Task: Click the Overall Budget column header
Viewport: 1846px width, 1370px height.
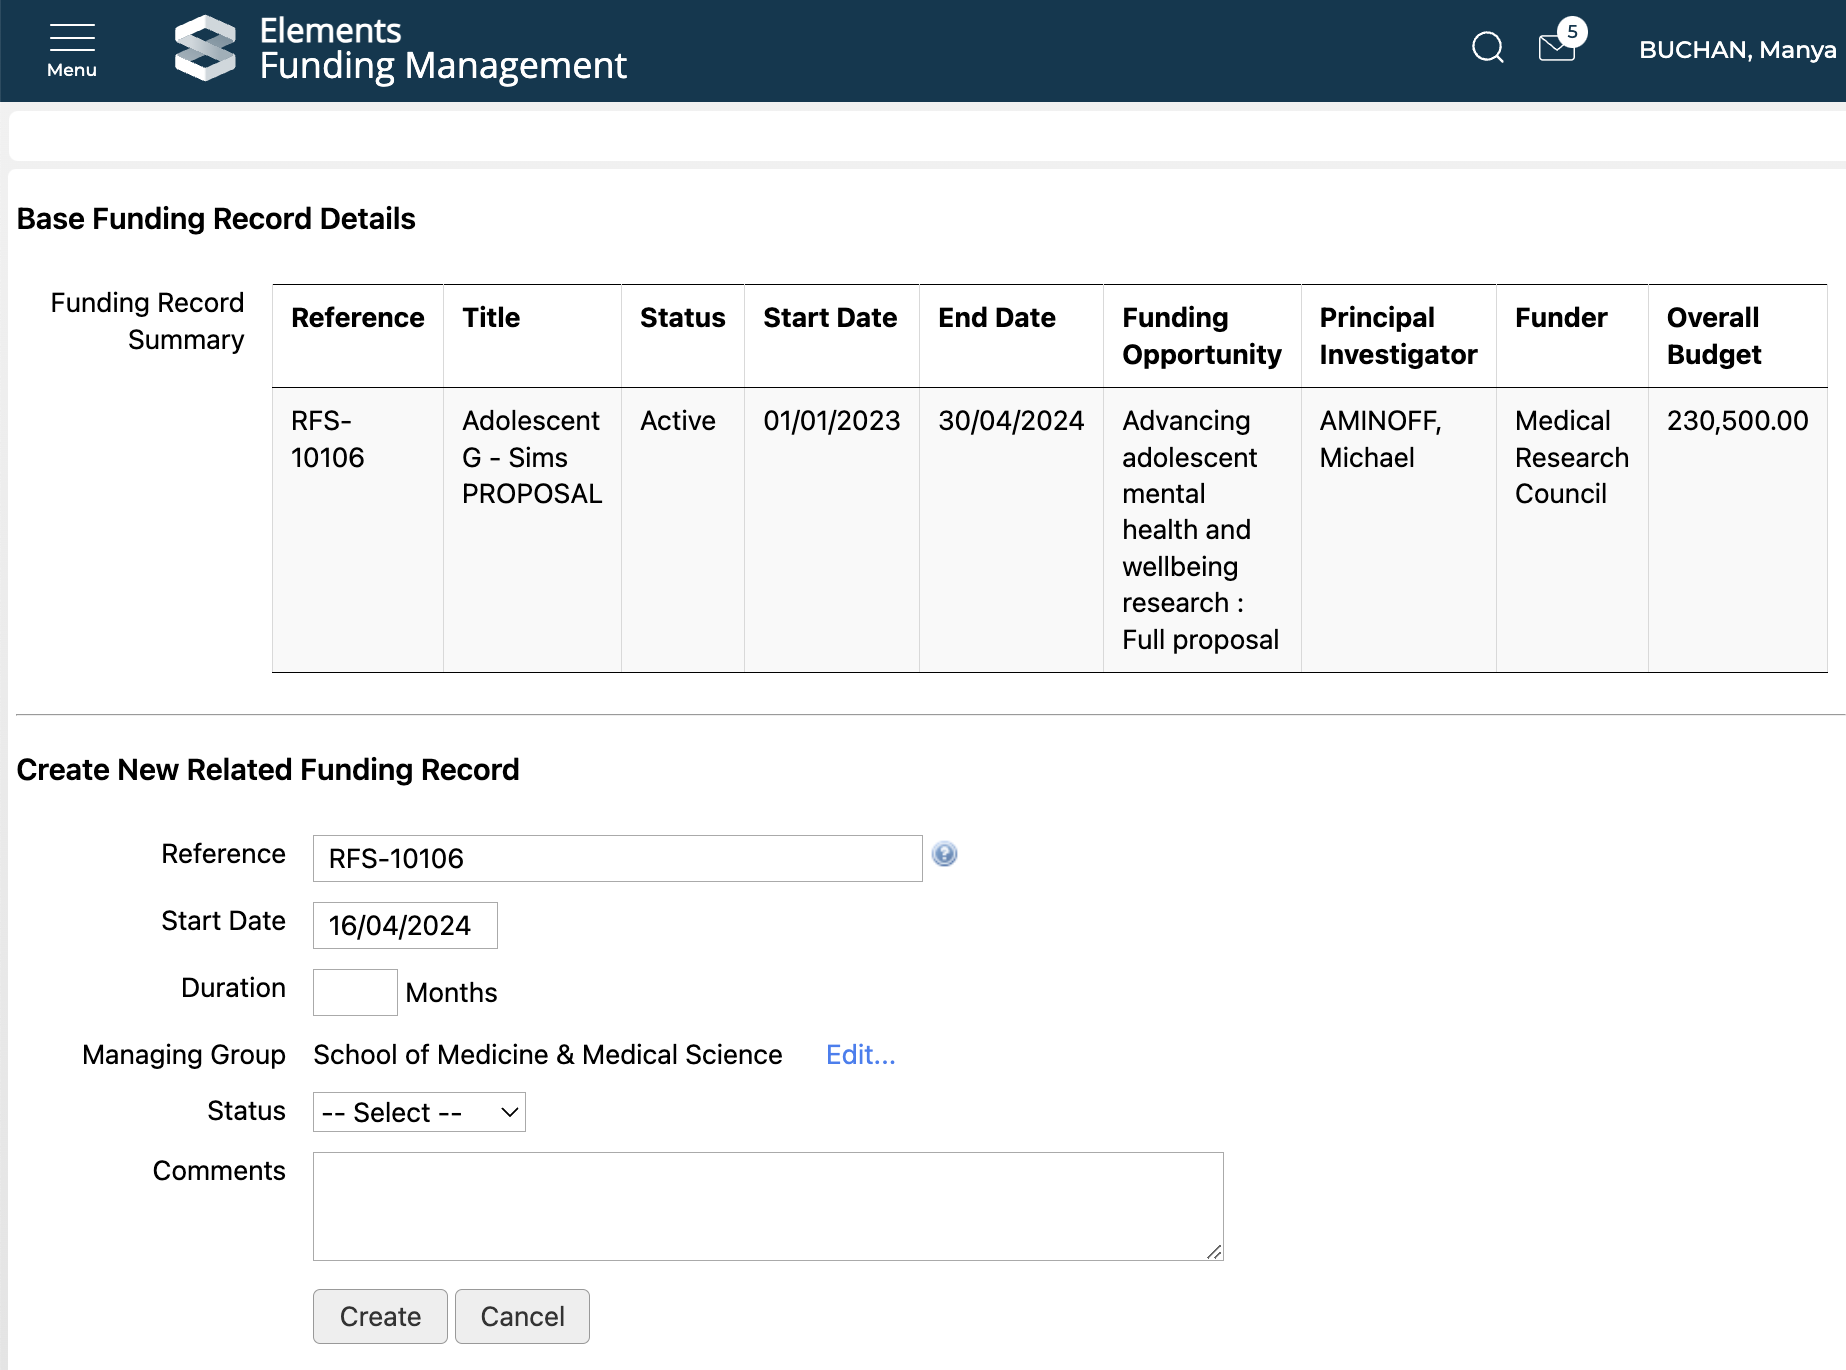Action: coord(1713,336)
